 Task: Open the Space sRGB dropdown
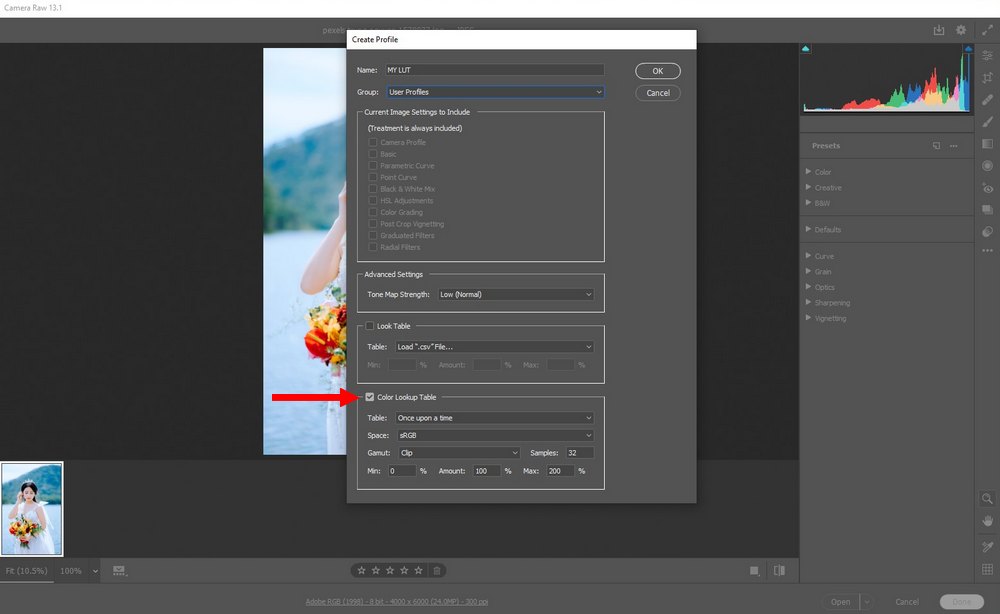click(495, 435)
